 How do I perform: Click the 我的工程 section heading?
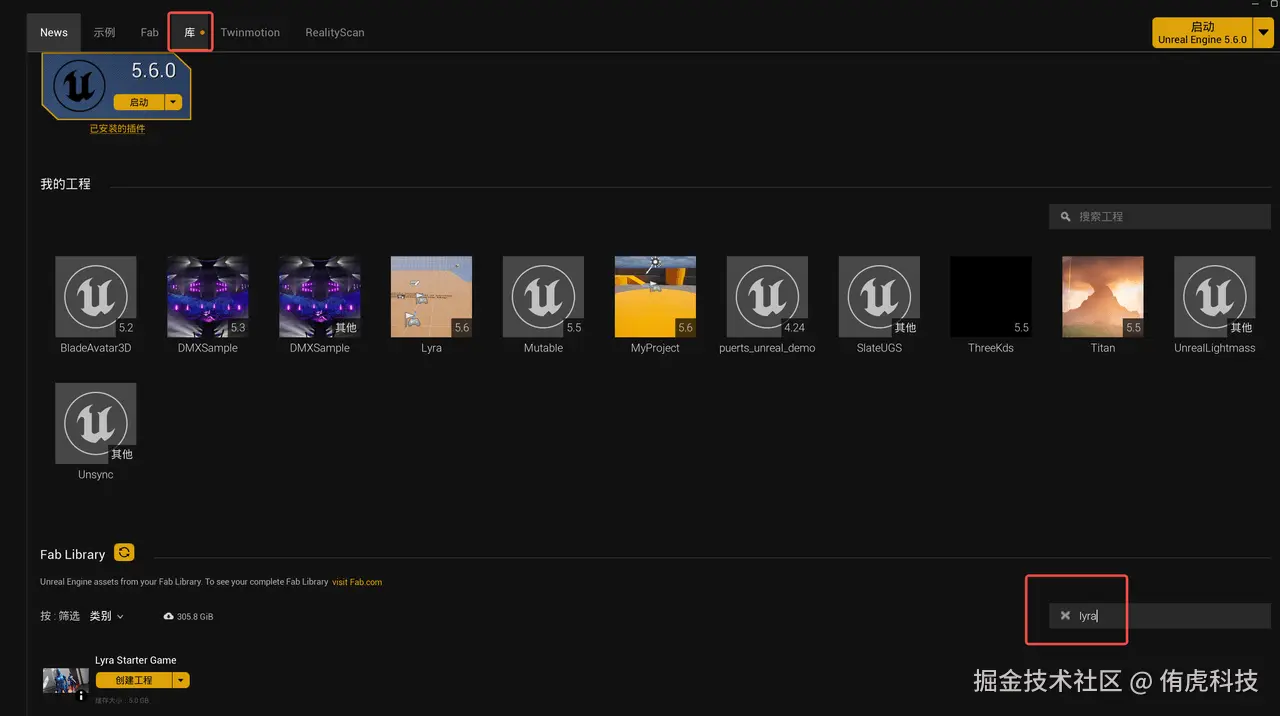tap(65, 184)
